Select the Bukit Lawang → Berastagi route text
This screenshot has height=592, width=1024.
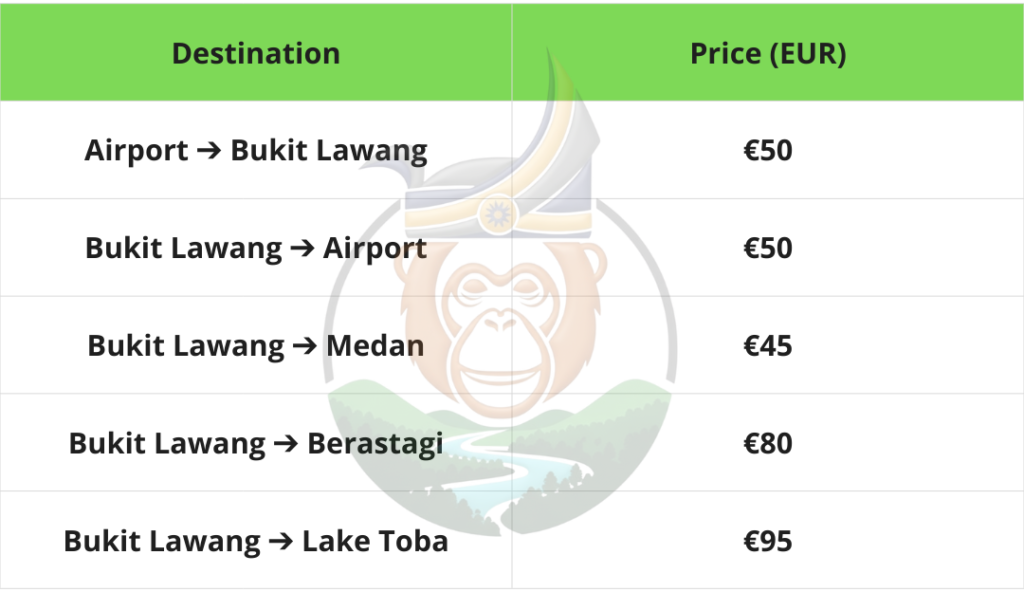[256, 443]
